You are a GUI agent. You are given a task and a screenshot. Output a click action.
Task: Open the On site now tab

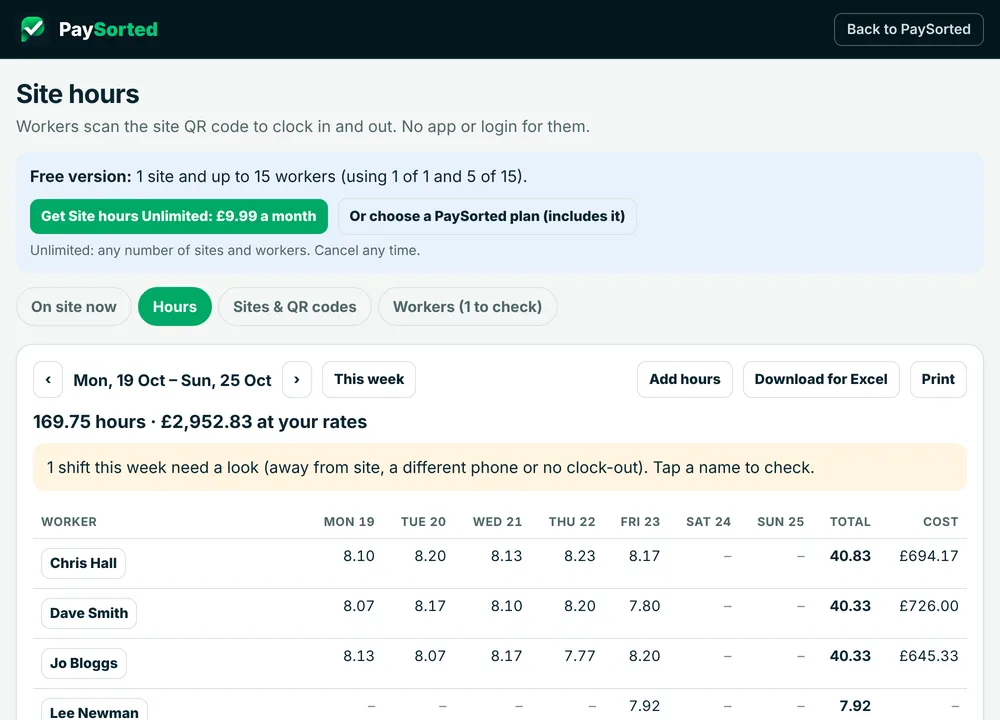[74, 307]
